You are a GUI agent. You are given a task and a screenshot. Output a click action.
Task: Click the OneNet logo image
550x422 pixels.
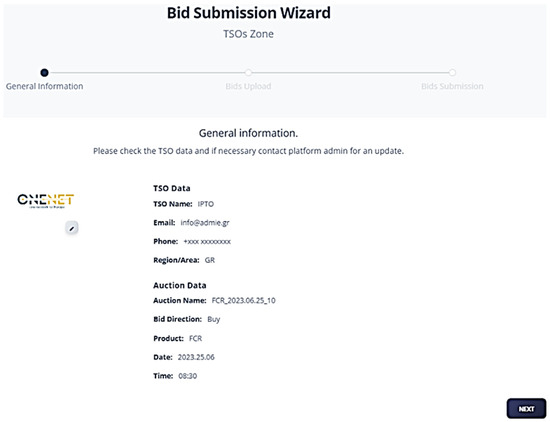click(x=46, y=201)
